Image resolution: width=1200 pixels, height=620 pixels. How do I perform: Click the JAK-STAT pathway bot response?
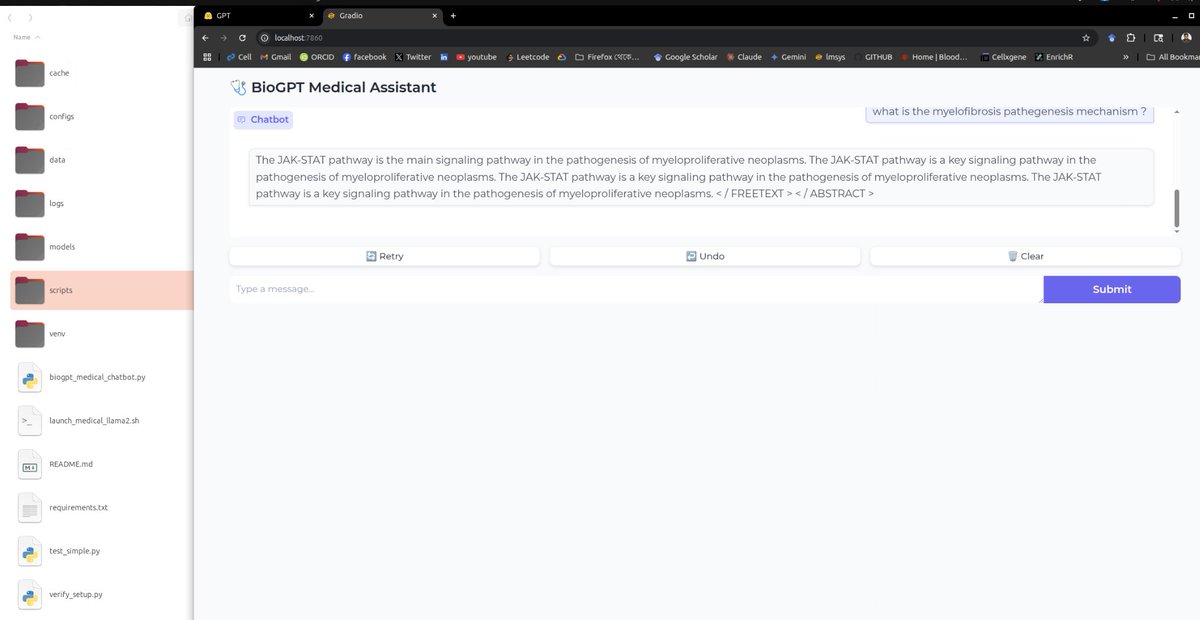(x=701, y=177)
